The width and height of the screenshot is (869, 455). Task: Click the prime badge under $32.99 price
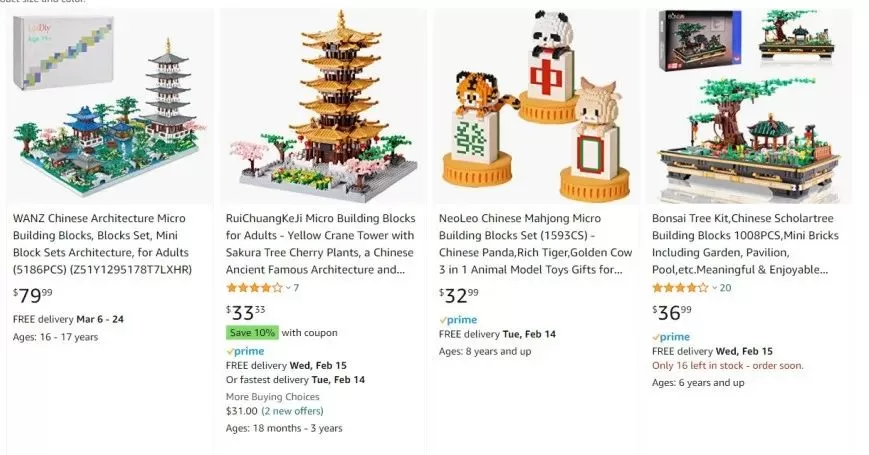coord(458,320)
